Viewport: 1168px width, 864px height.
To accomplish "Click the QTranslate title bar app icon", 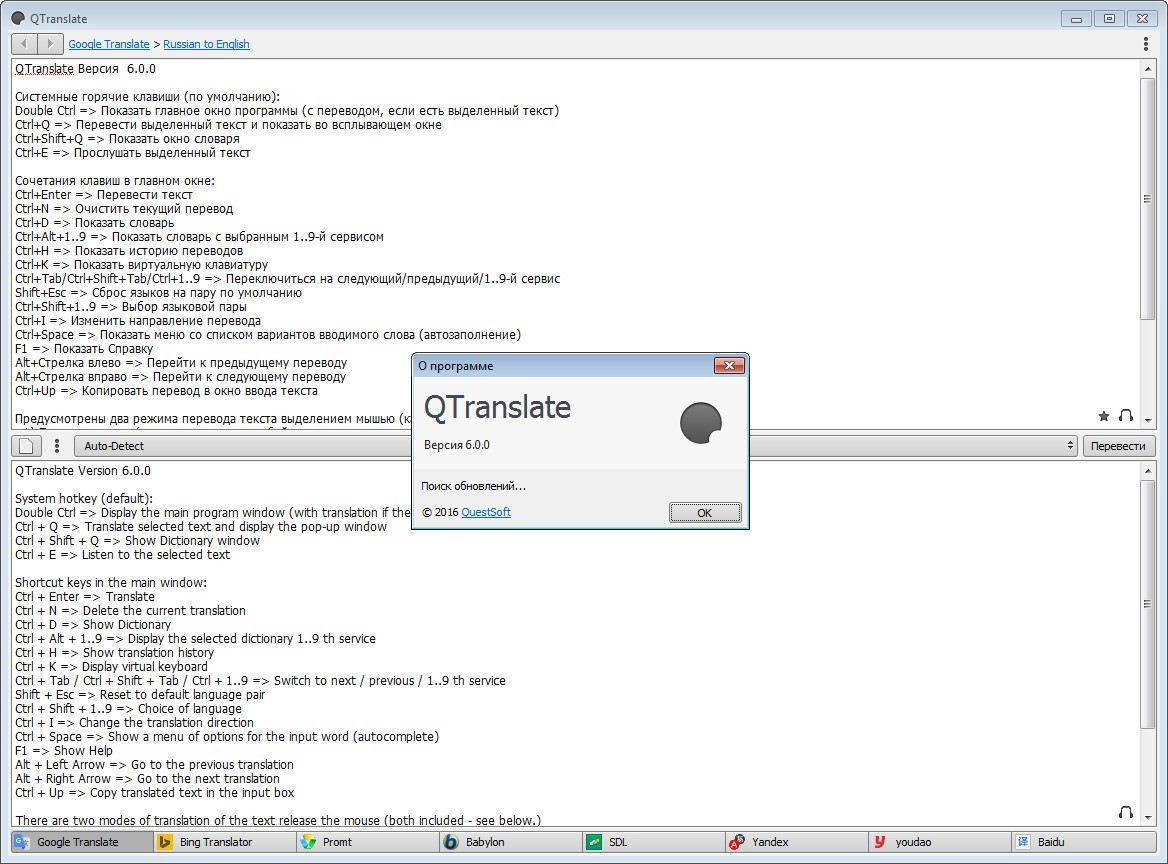I will click(x=18, y=18).
